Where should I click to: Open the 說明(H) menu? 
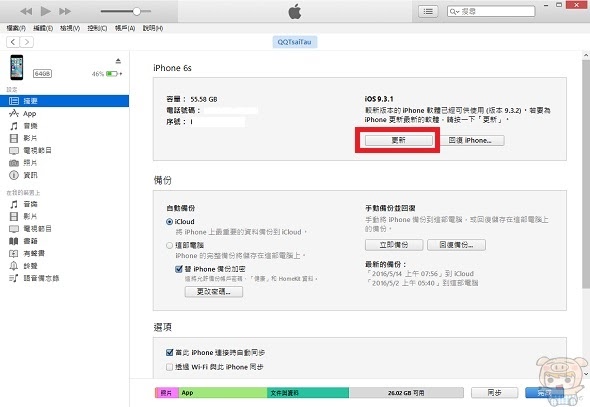pyautogui.click(x=153, y=28)
